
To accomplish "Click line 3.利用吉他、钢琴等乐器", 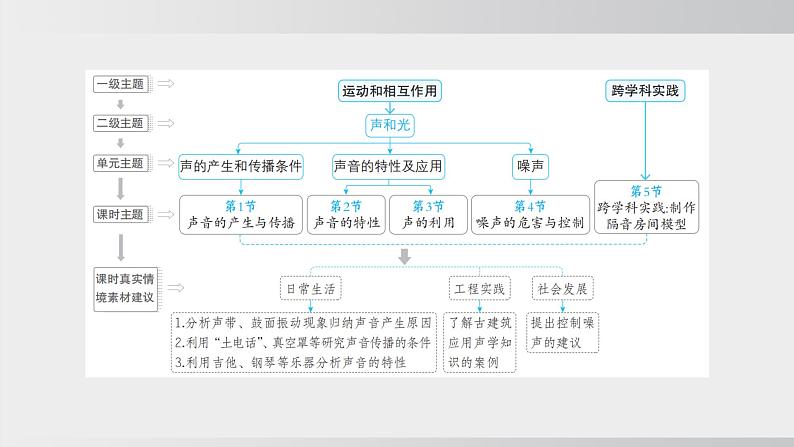I will pos(291,362).
